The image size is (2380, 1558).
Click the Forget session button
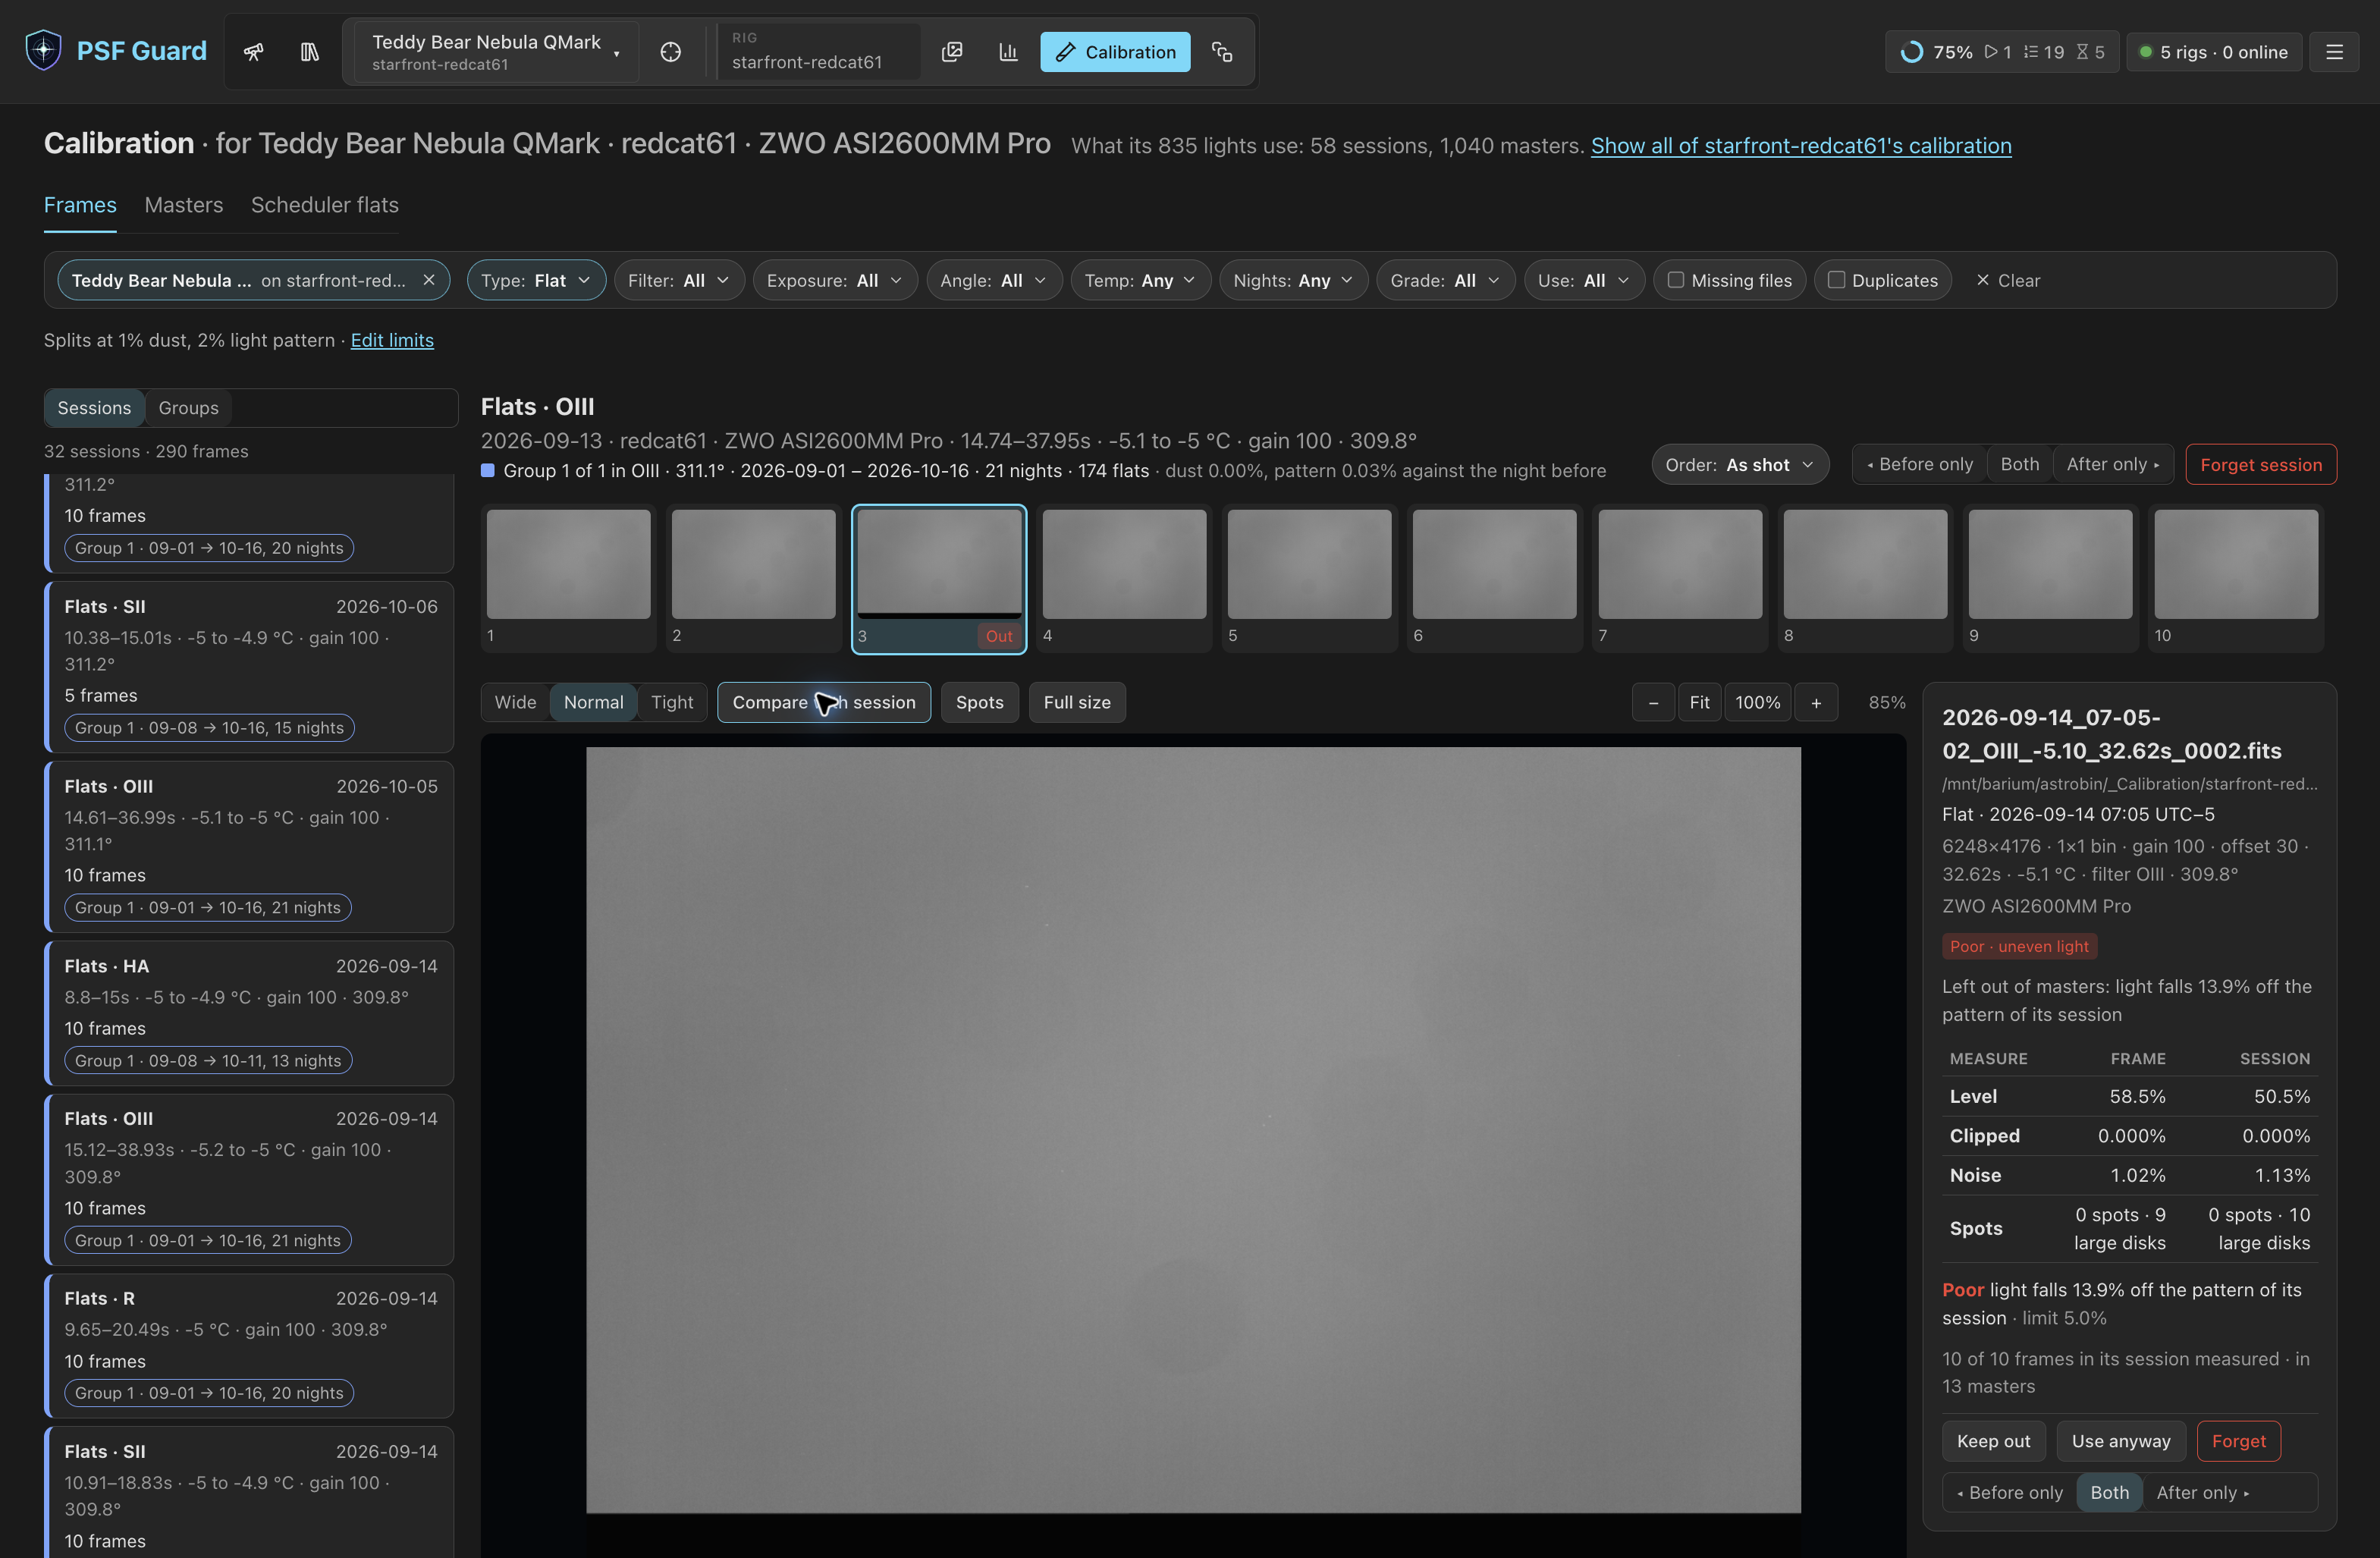click(2261, 464)
